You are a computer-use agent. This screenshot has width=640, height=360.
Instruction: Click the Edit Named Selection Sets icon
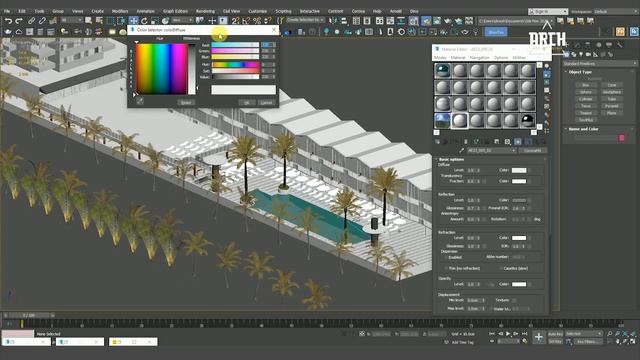tap(280, 20)
